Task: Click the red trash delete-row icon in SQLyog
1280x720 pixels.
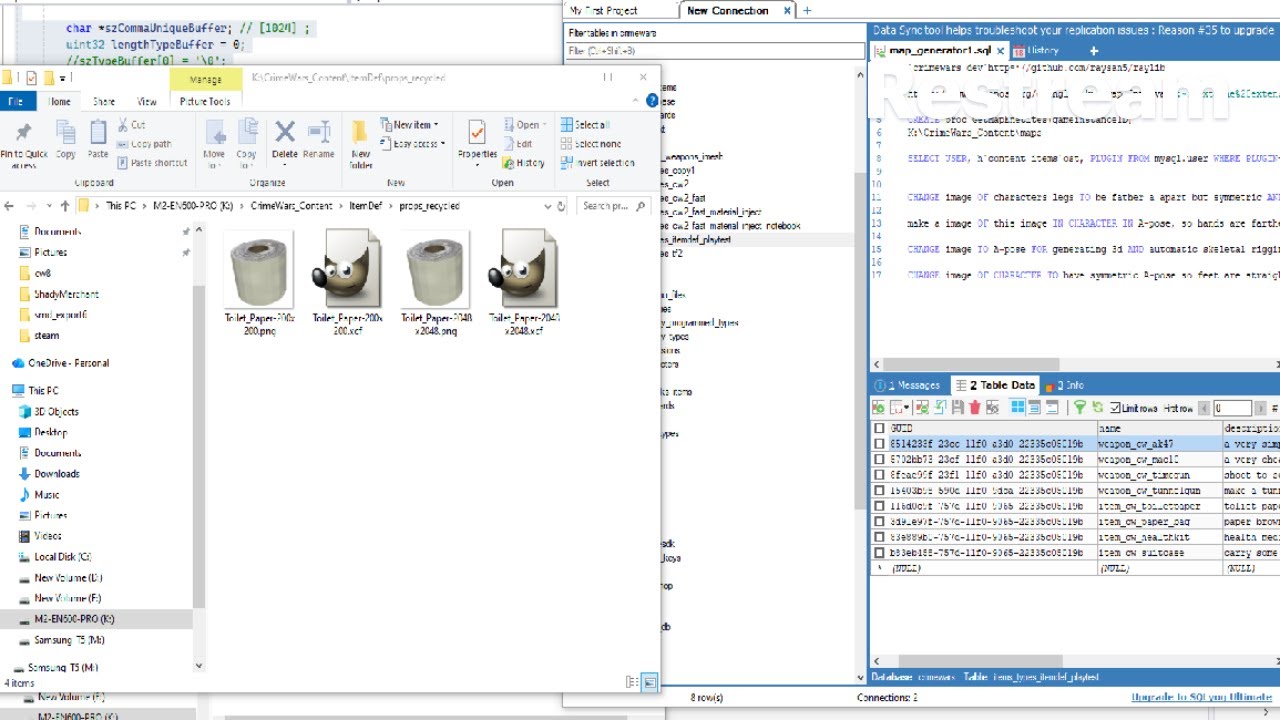Action: click(975, 408)
